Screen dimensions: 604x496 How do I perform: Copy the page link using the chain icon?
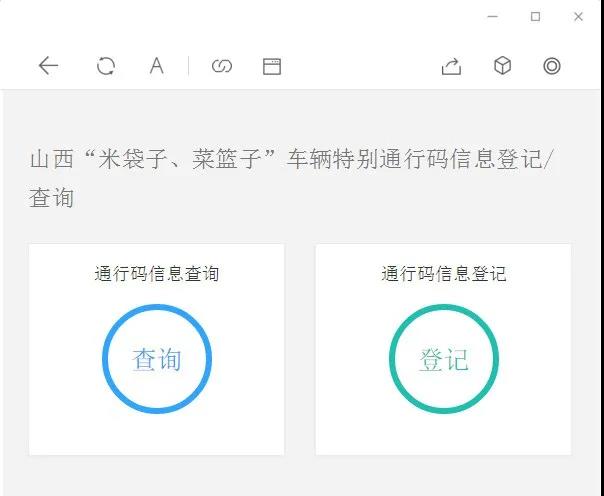tap(222, 66)
